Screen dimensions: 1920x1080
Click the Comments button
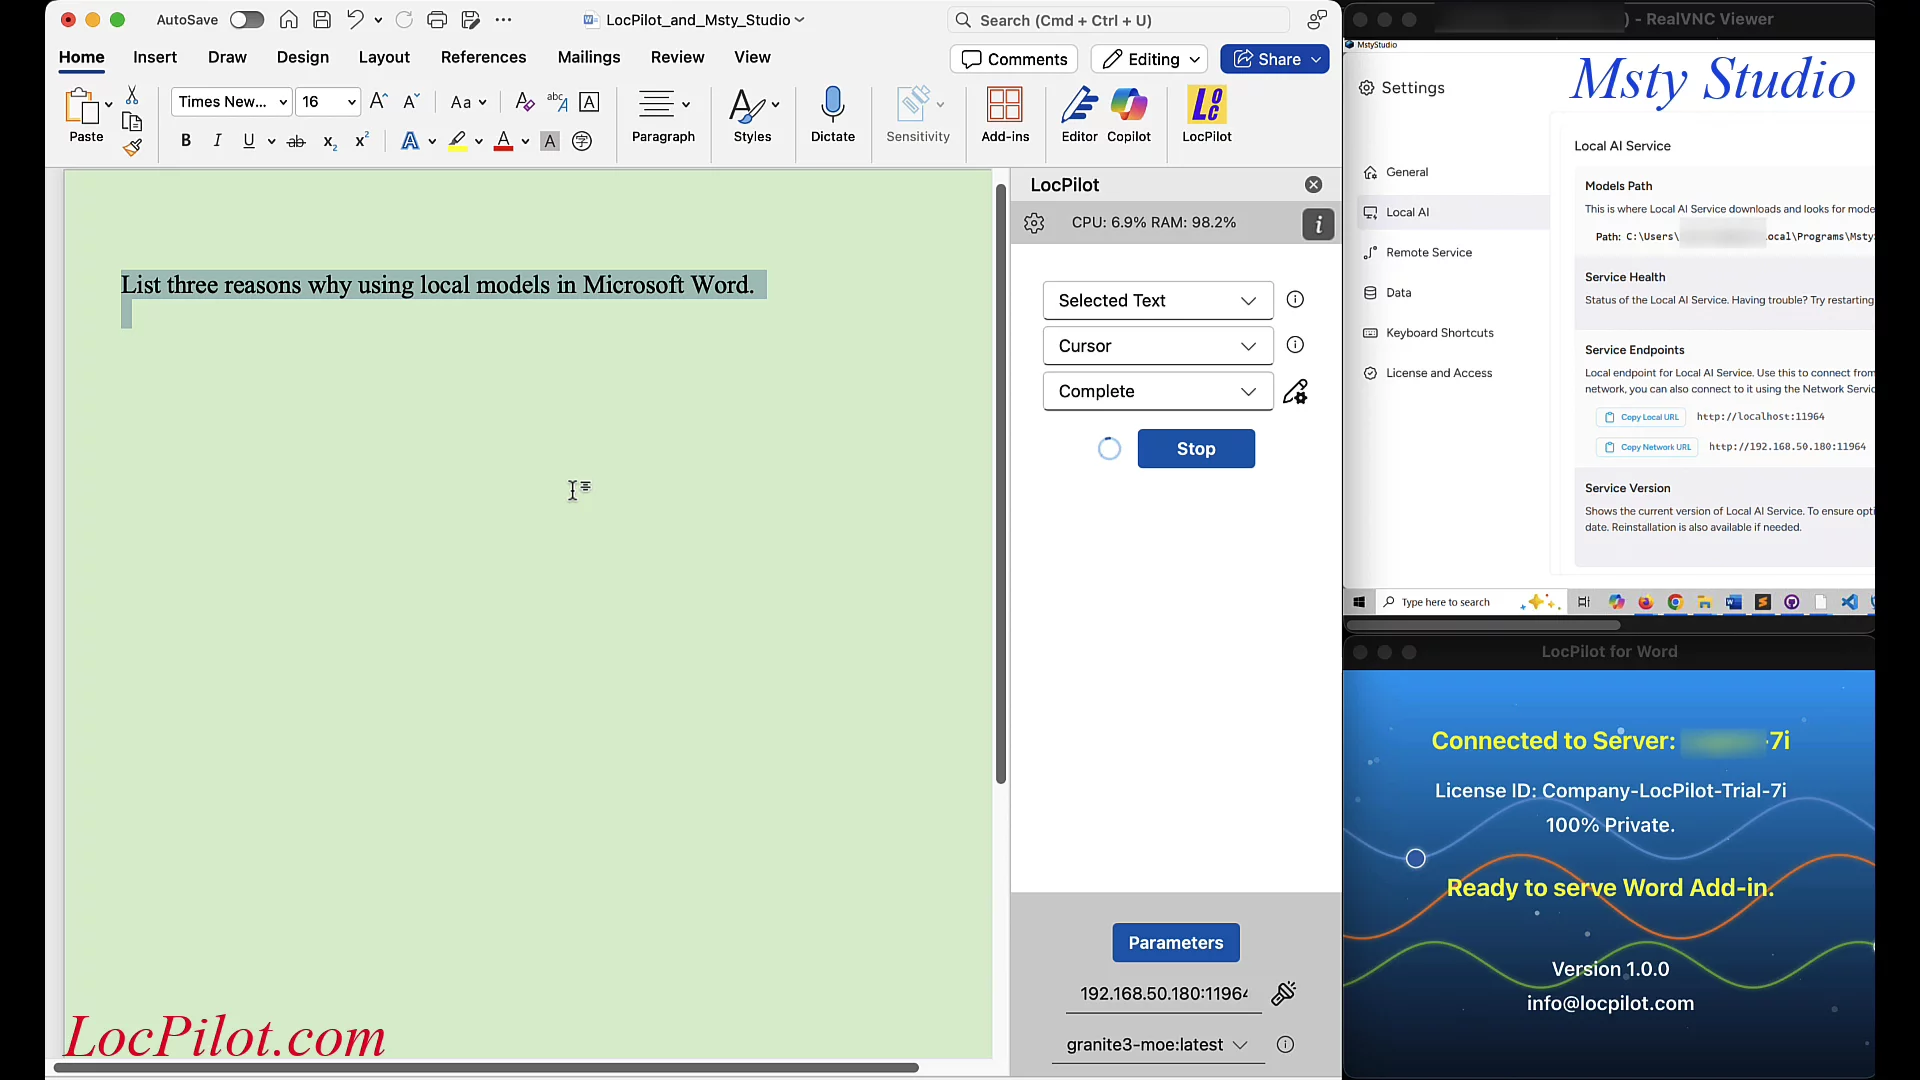(1014, 59)
